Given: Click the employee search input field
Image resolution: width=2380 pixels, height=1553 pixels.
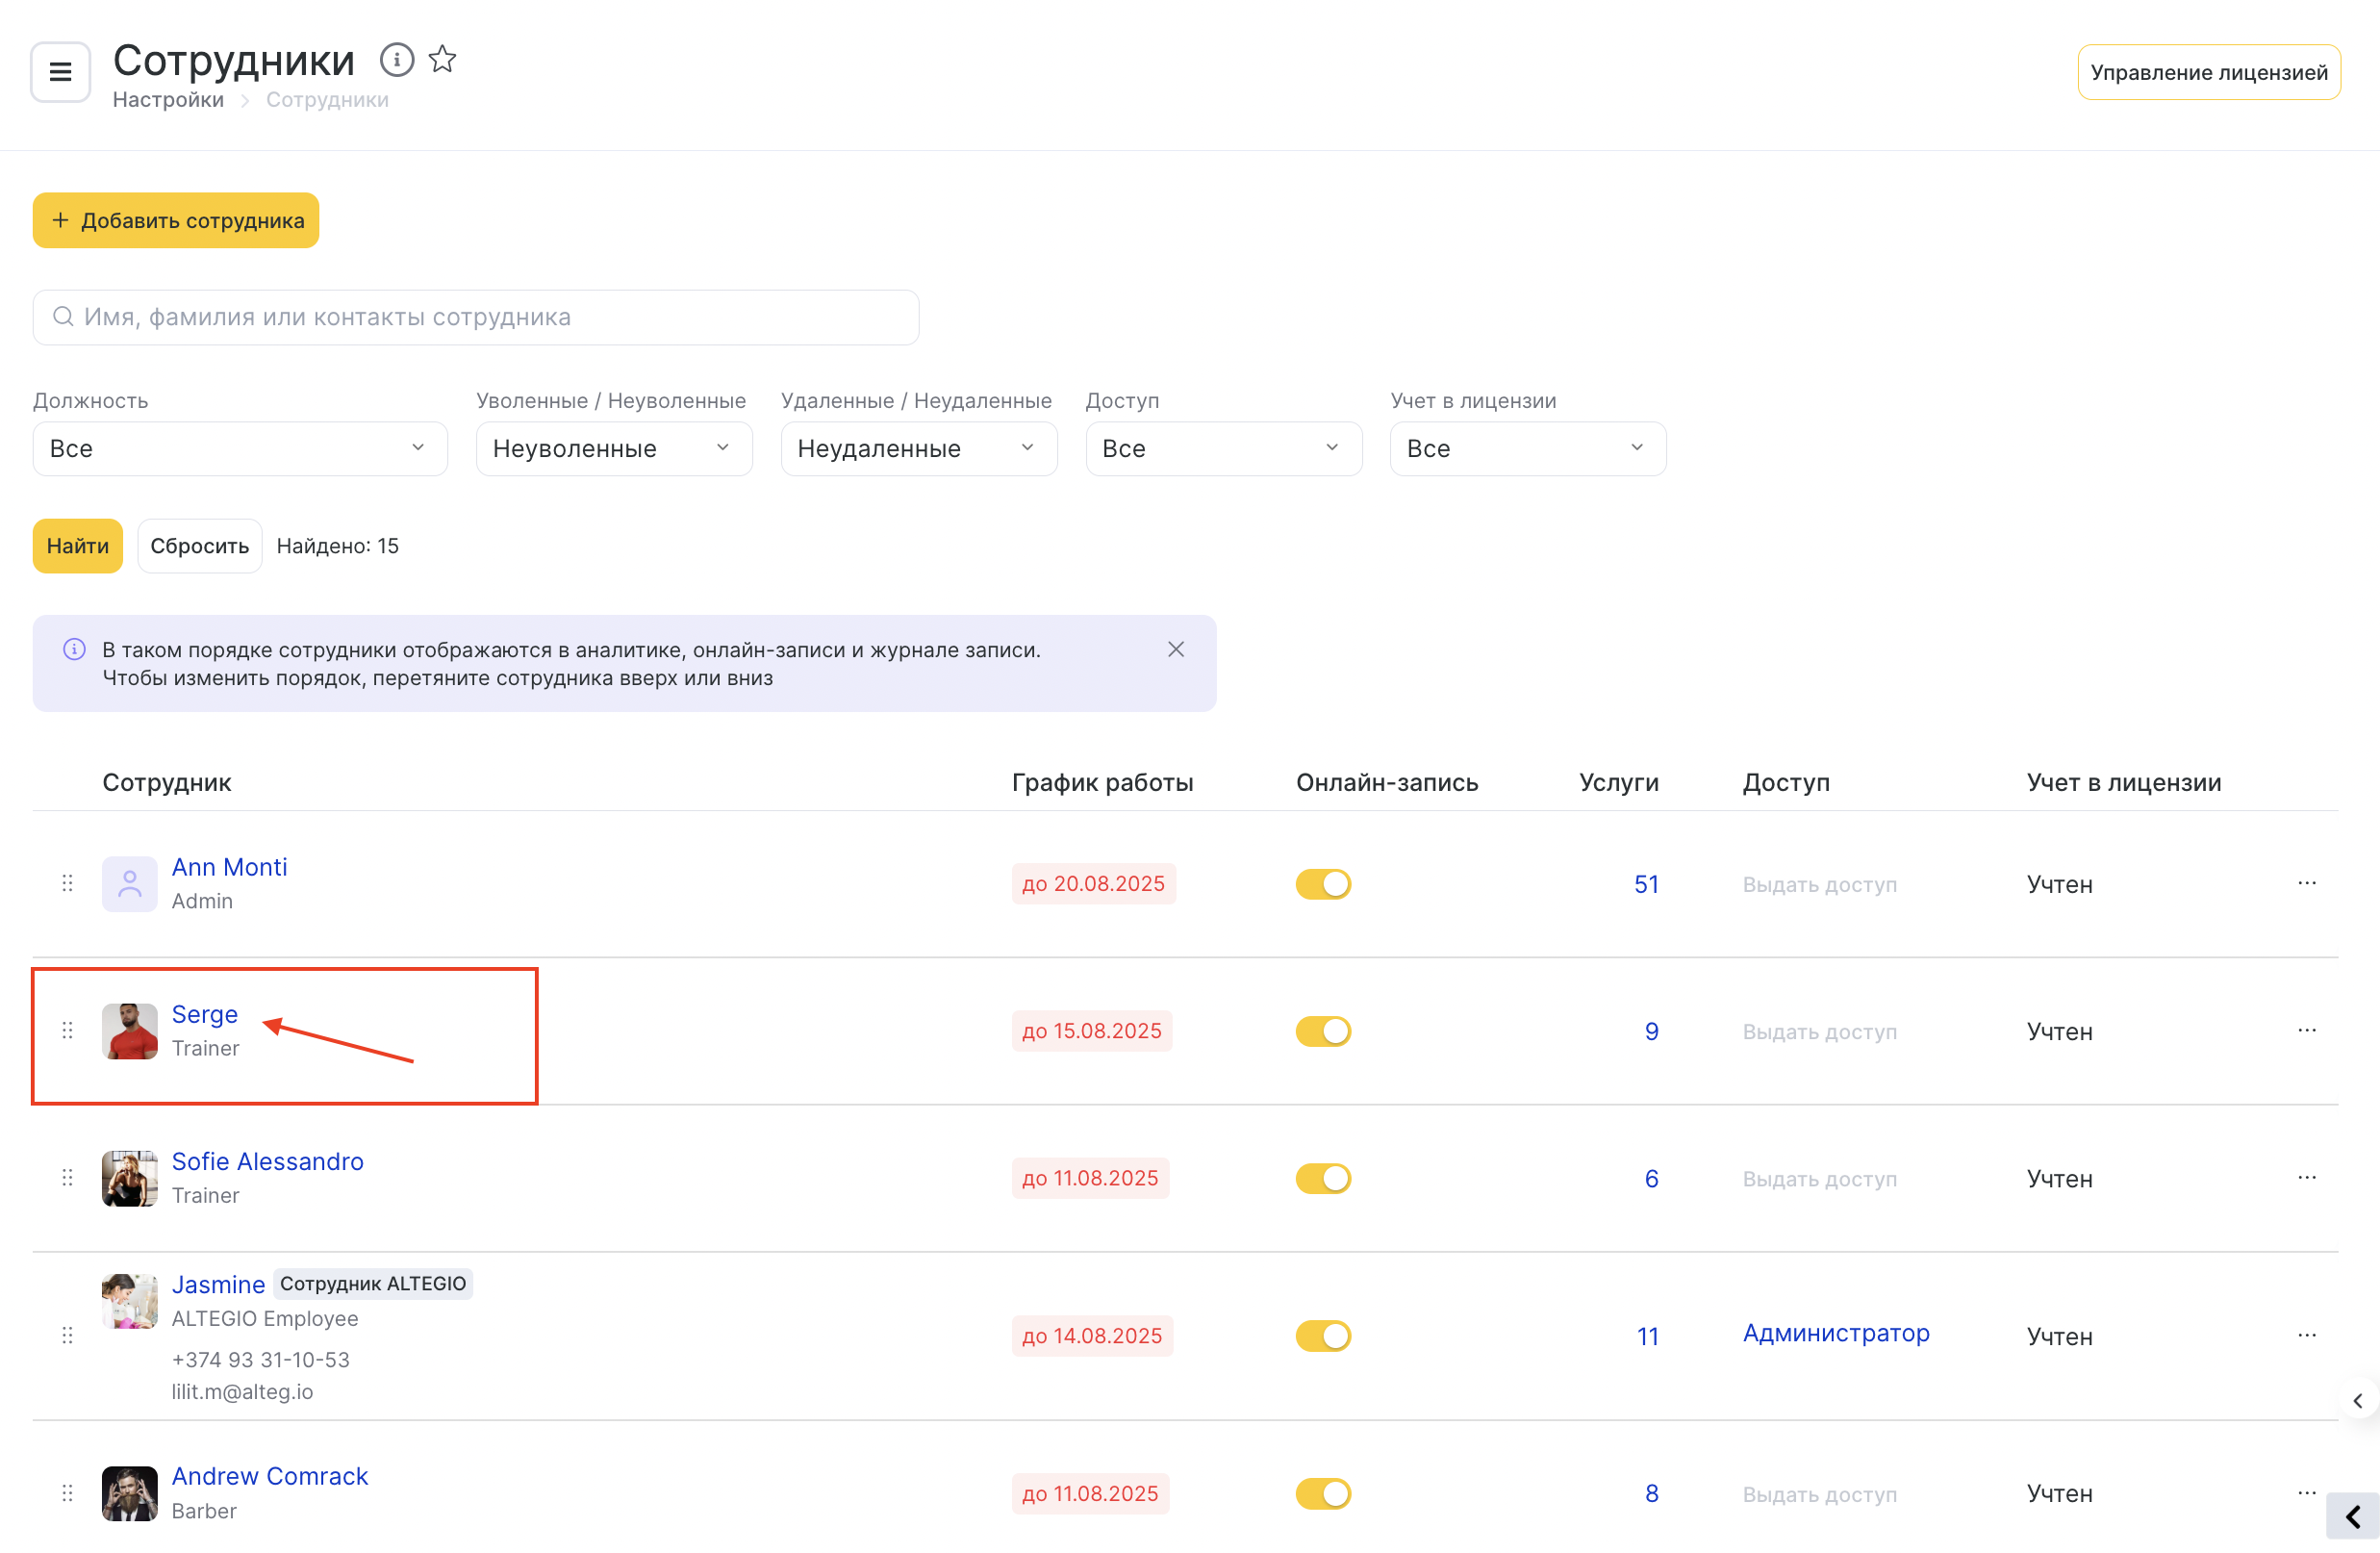Looking at the screenshot, I should pyautogui.click(x=476, y=317).
